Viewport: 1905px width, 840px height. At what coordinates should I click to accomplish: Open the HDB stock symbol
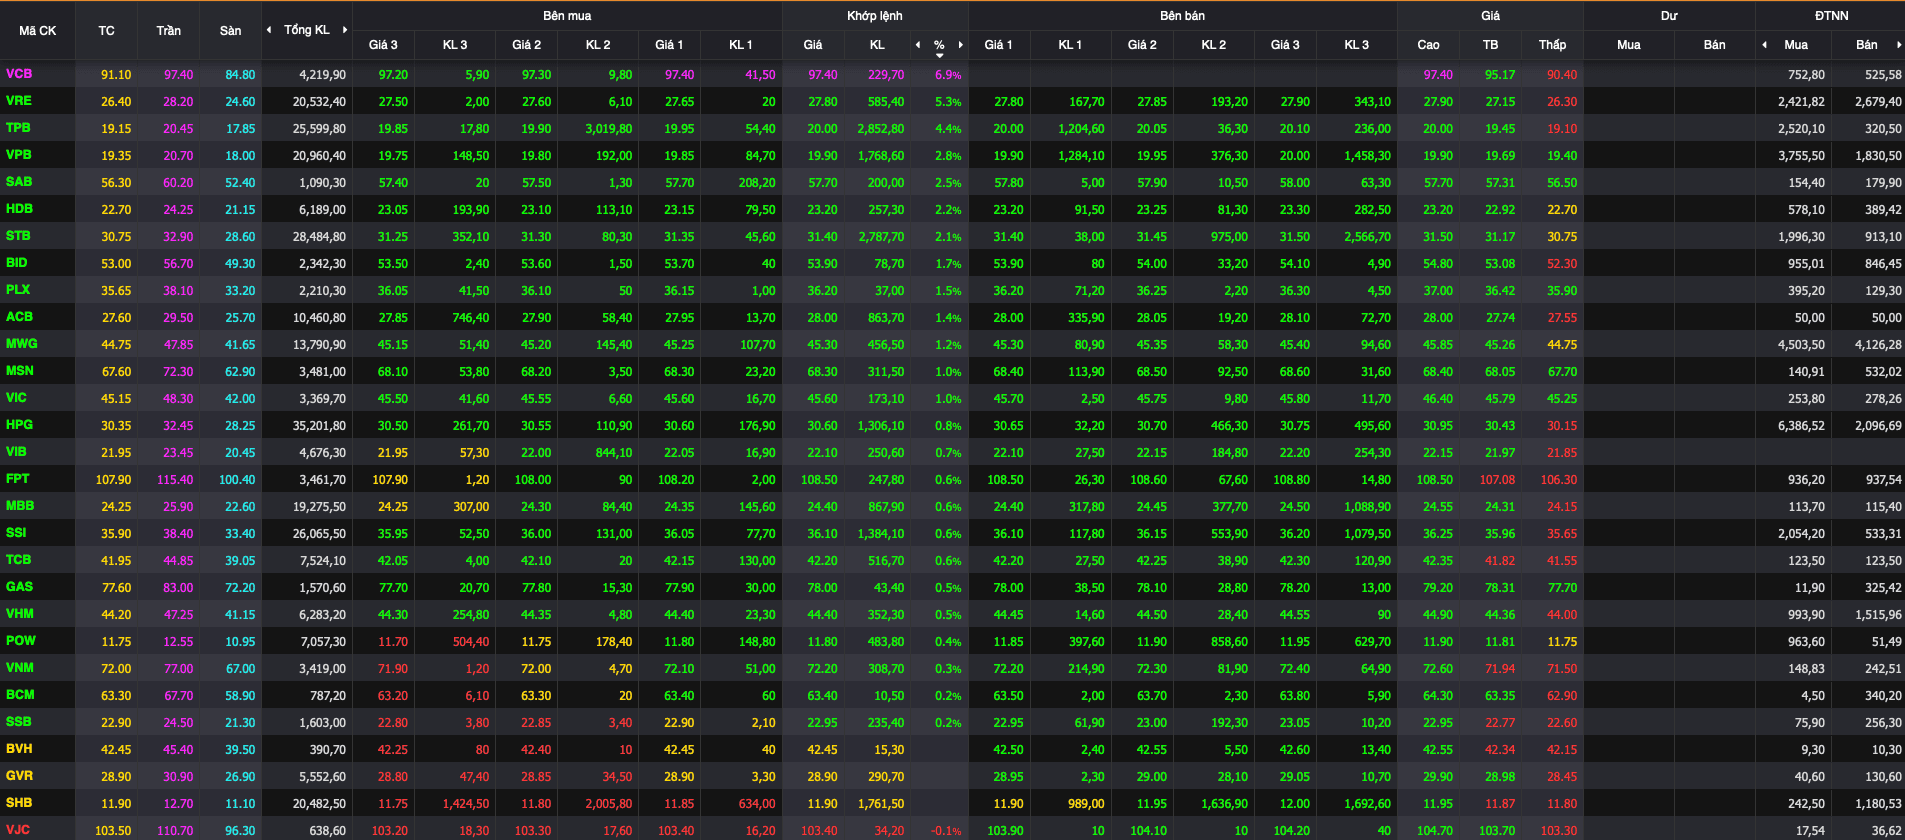point(19,209)
